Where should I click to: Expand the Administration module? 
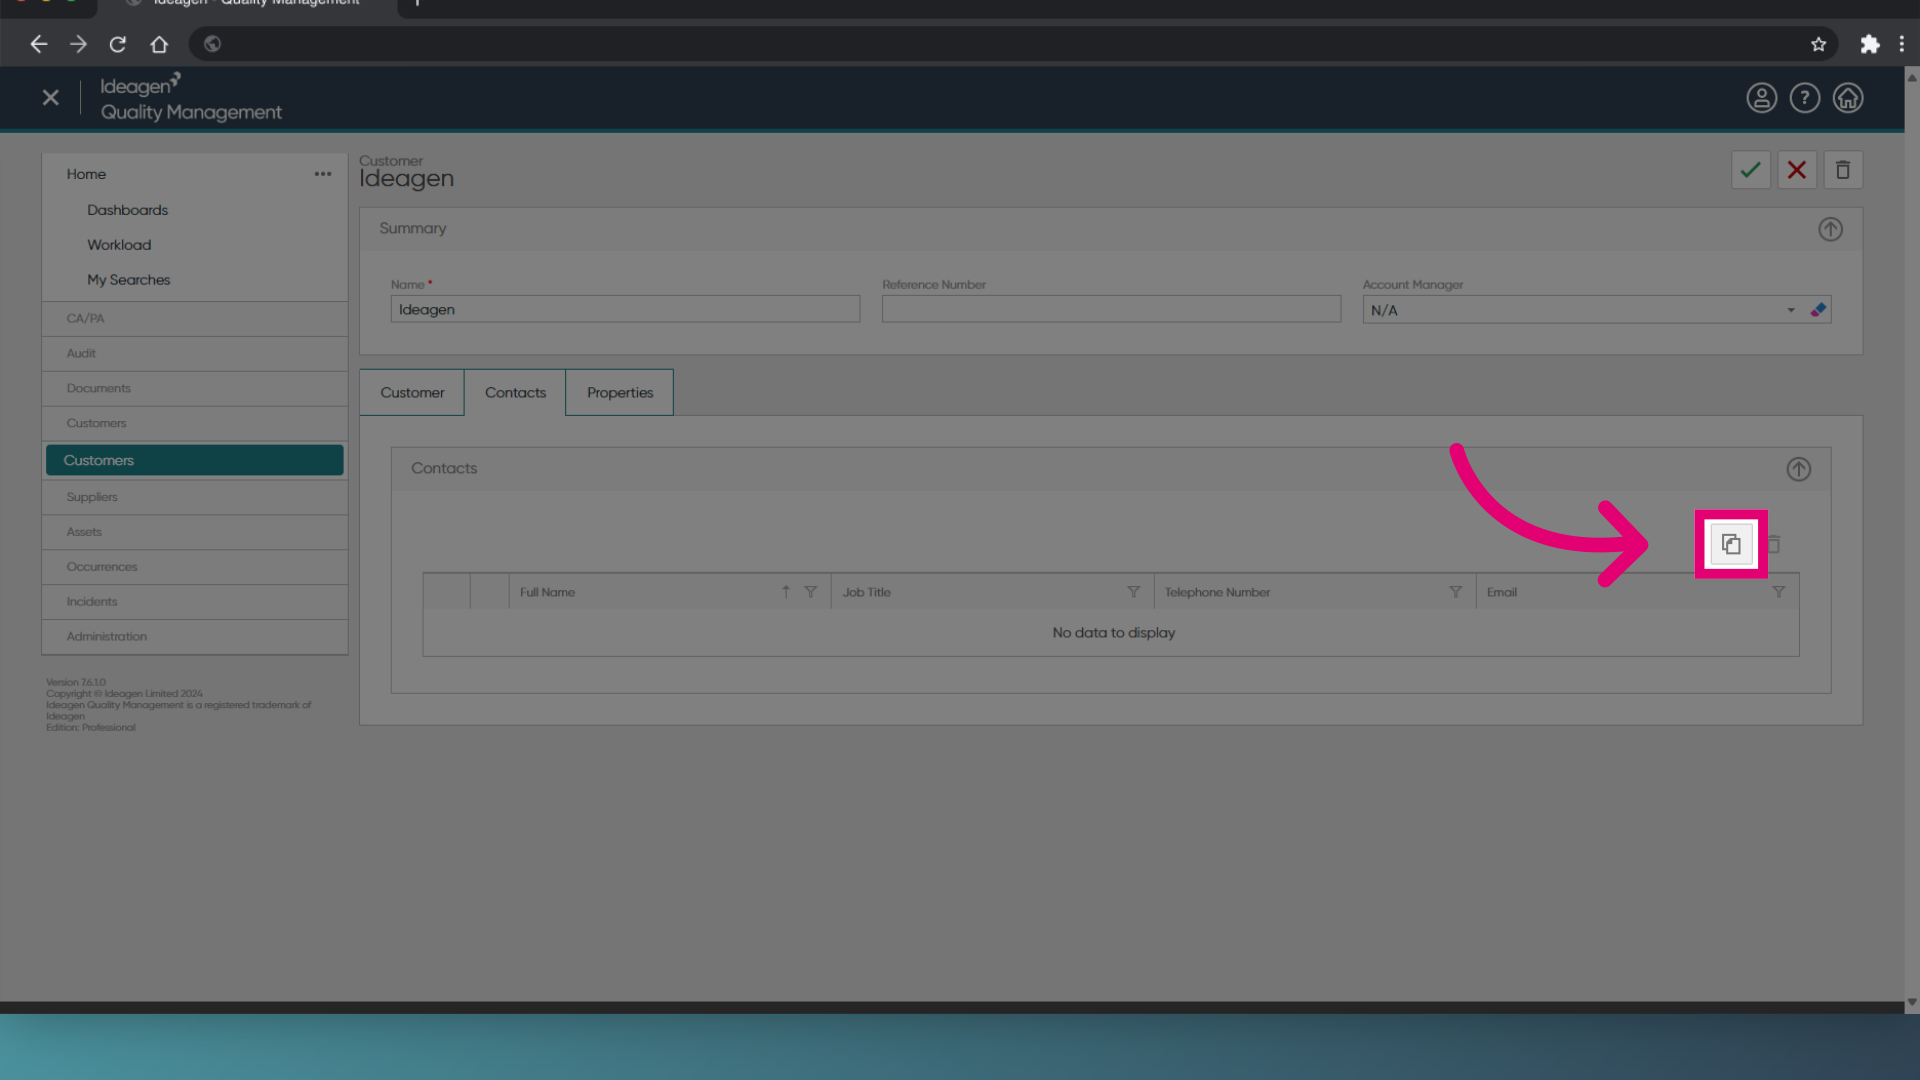(x=195, y=637)
